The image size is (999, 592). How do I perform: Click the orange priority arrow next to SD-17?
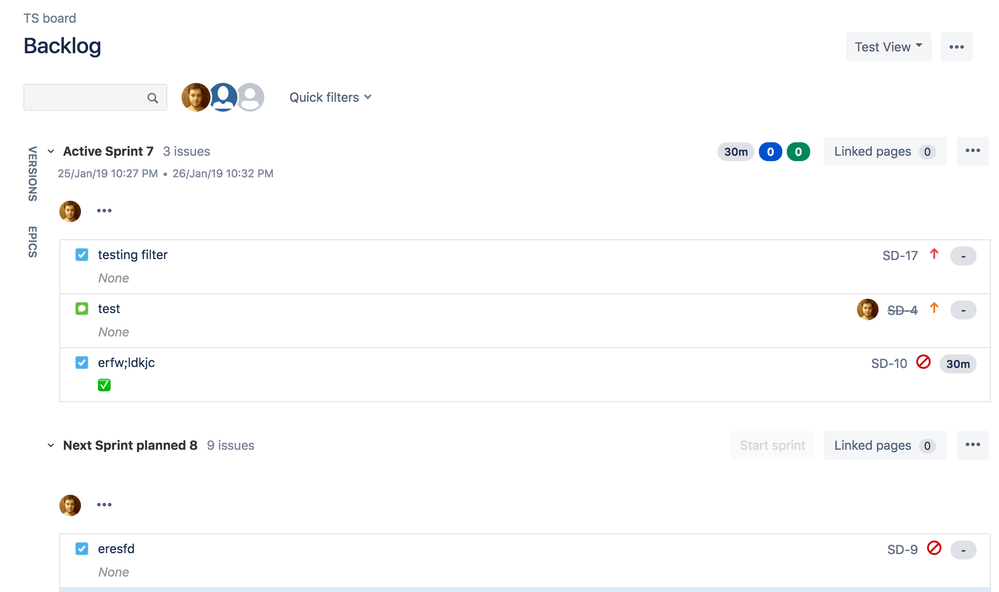933,255
